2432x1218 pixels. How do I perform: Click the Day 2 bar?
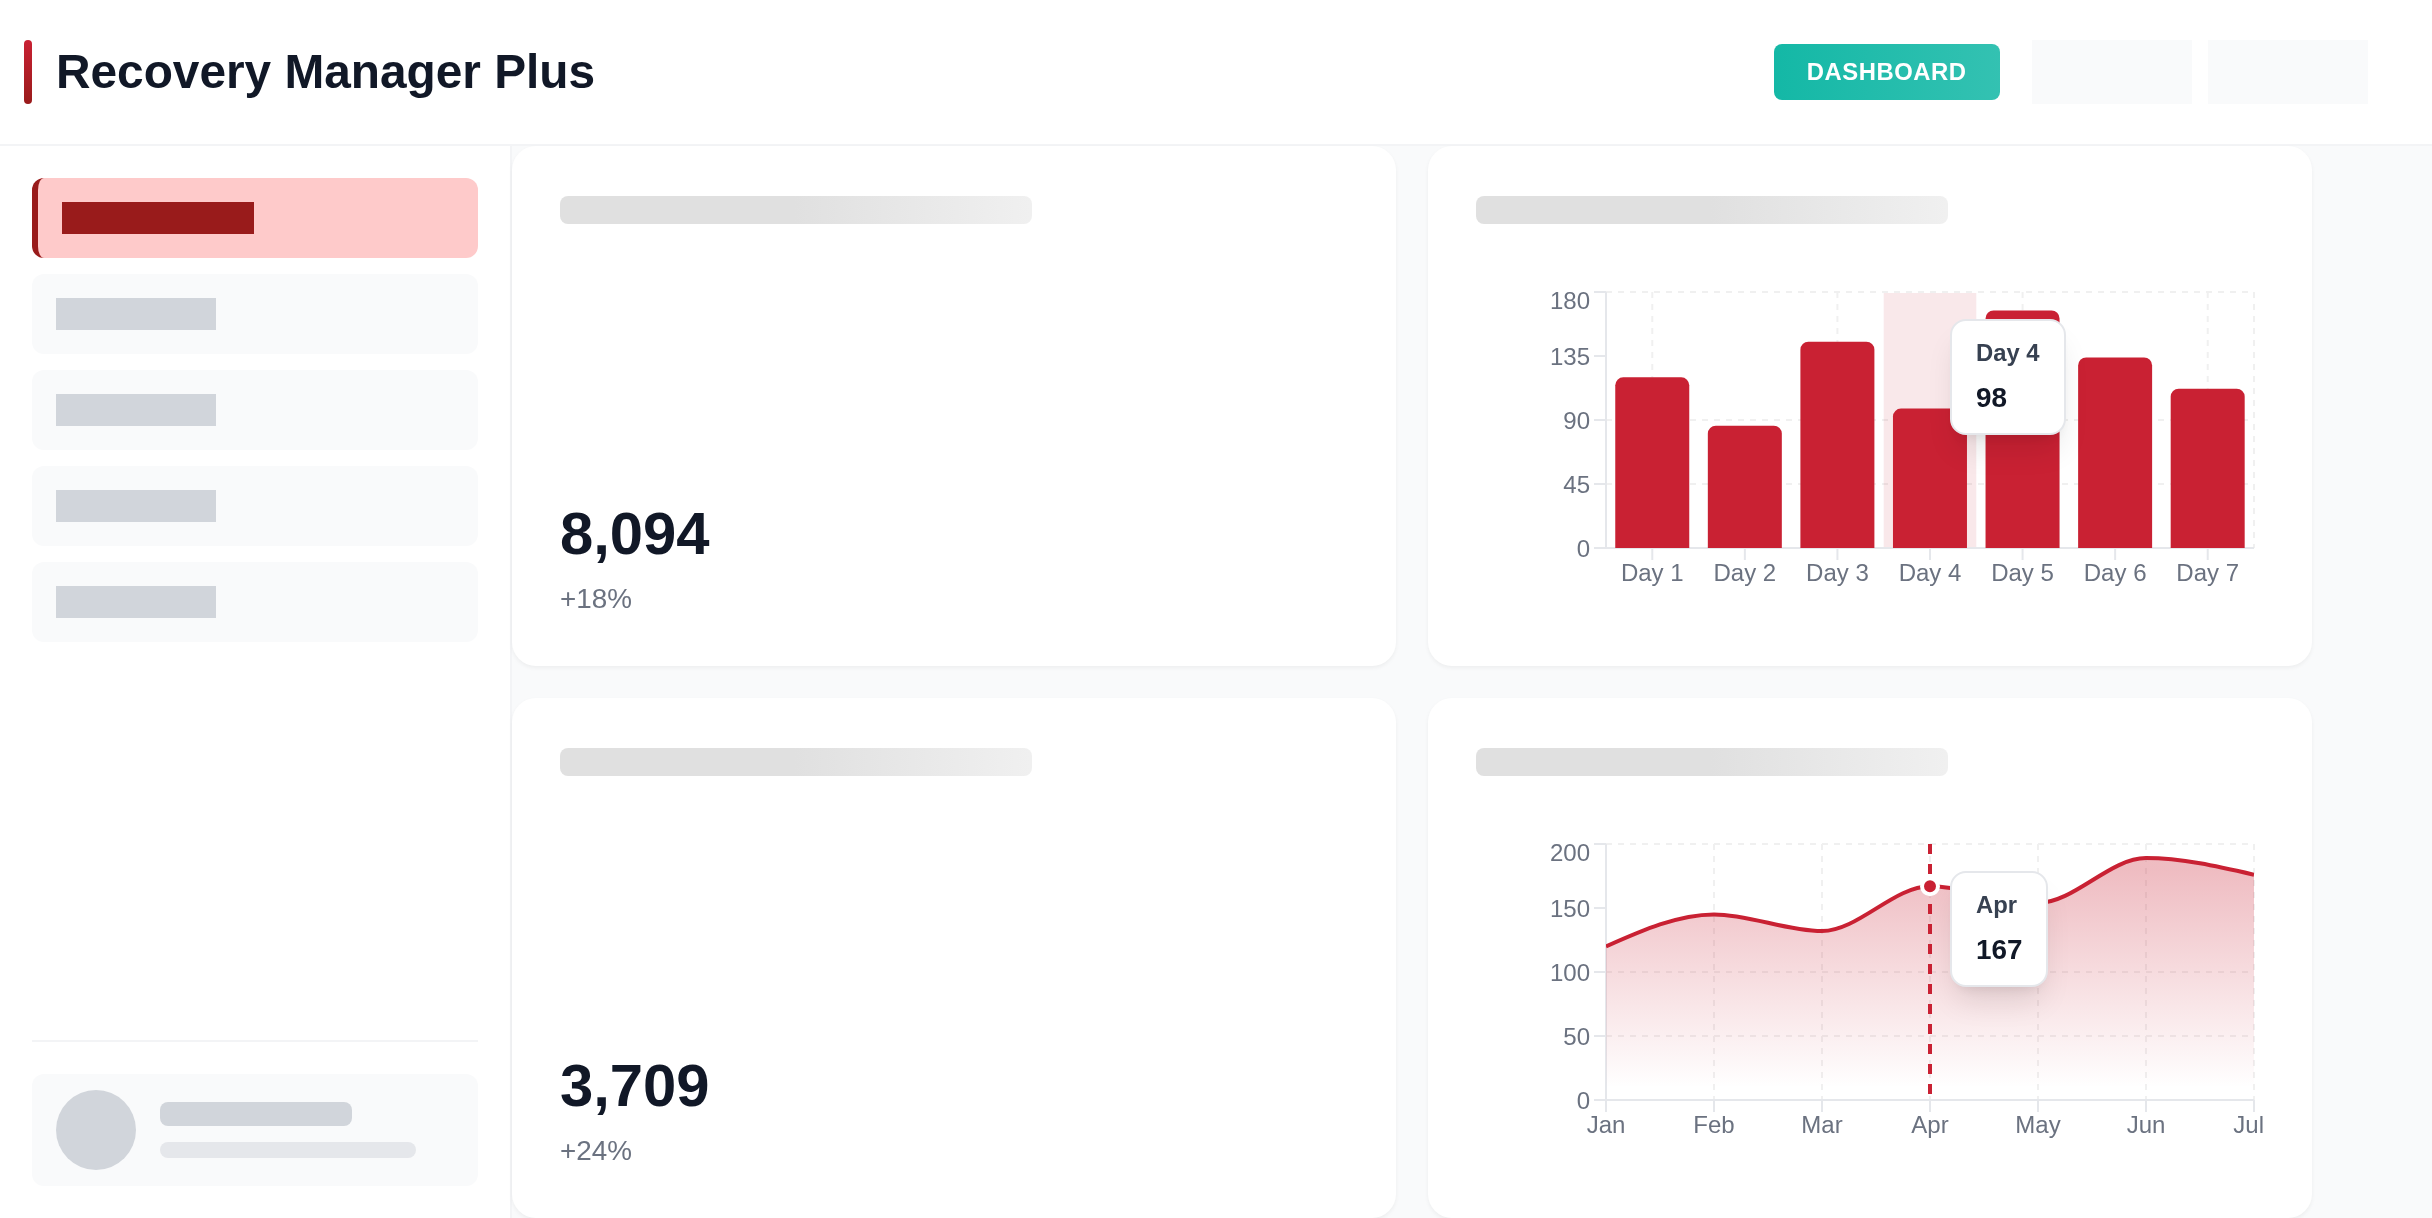click(1744, 487)
